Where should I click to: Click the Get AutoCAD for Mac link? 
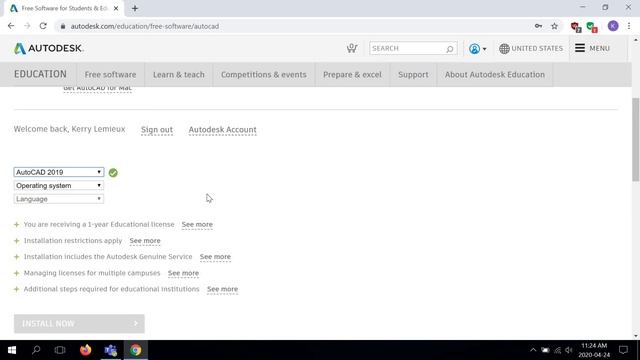[97, 89]
